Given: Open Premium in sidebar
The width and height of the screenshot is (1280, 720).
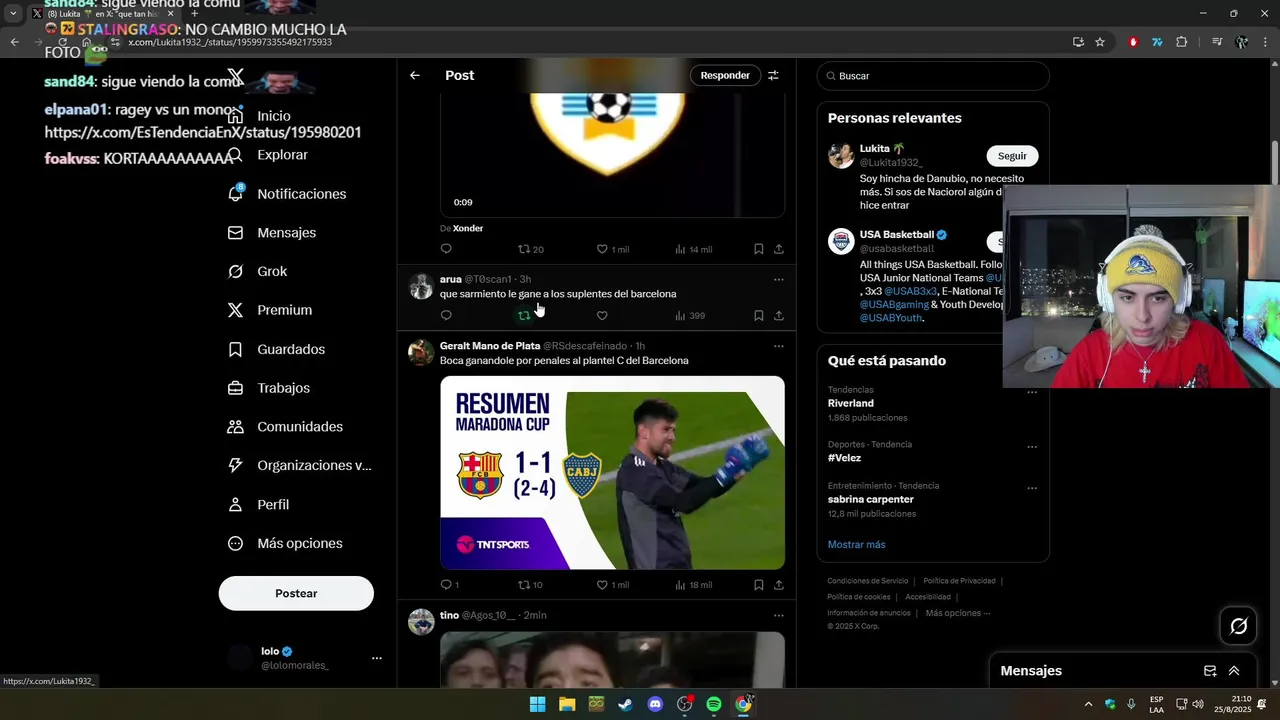Looking at the screenshot, I should 270,310.
